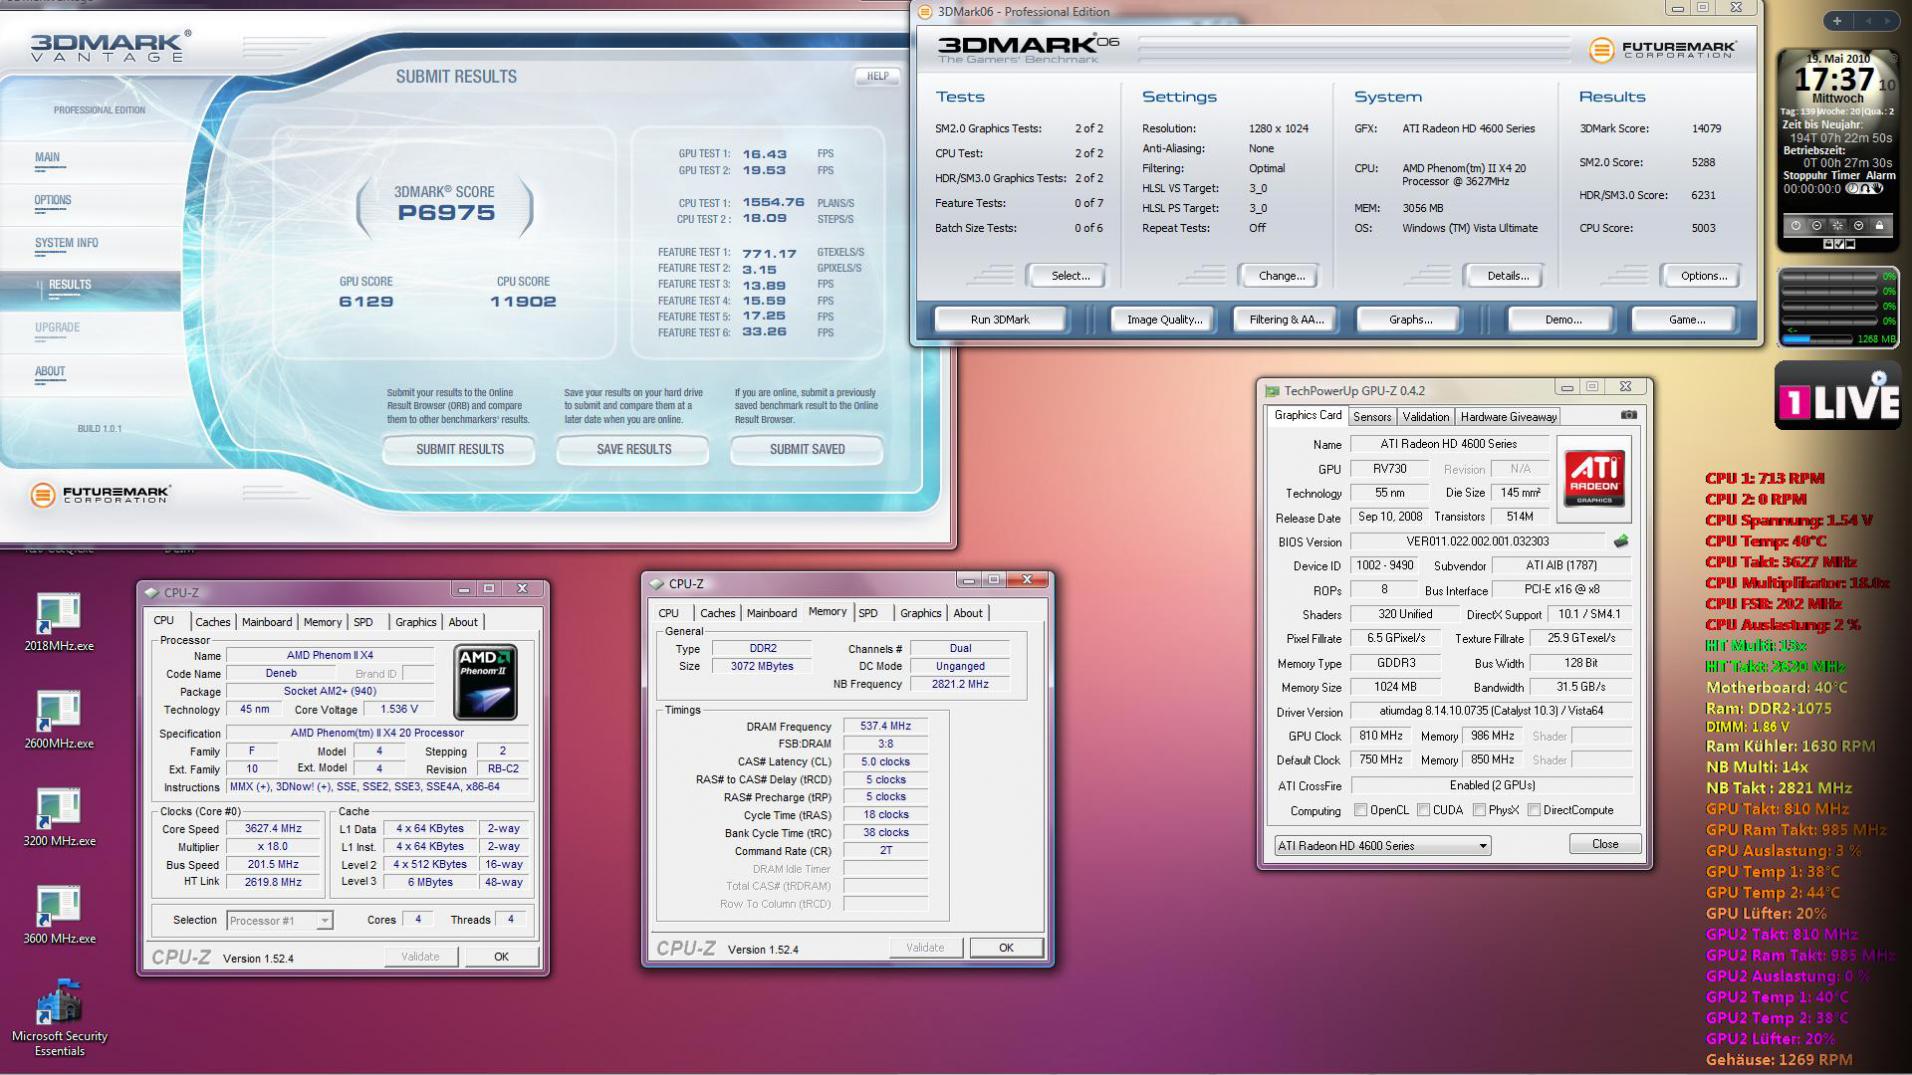
Task: Open the 3600 MHz.exe desktop shortcut
Action: (59, 915)
